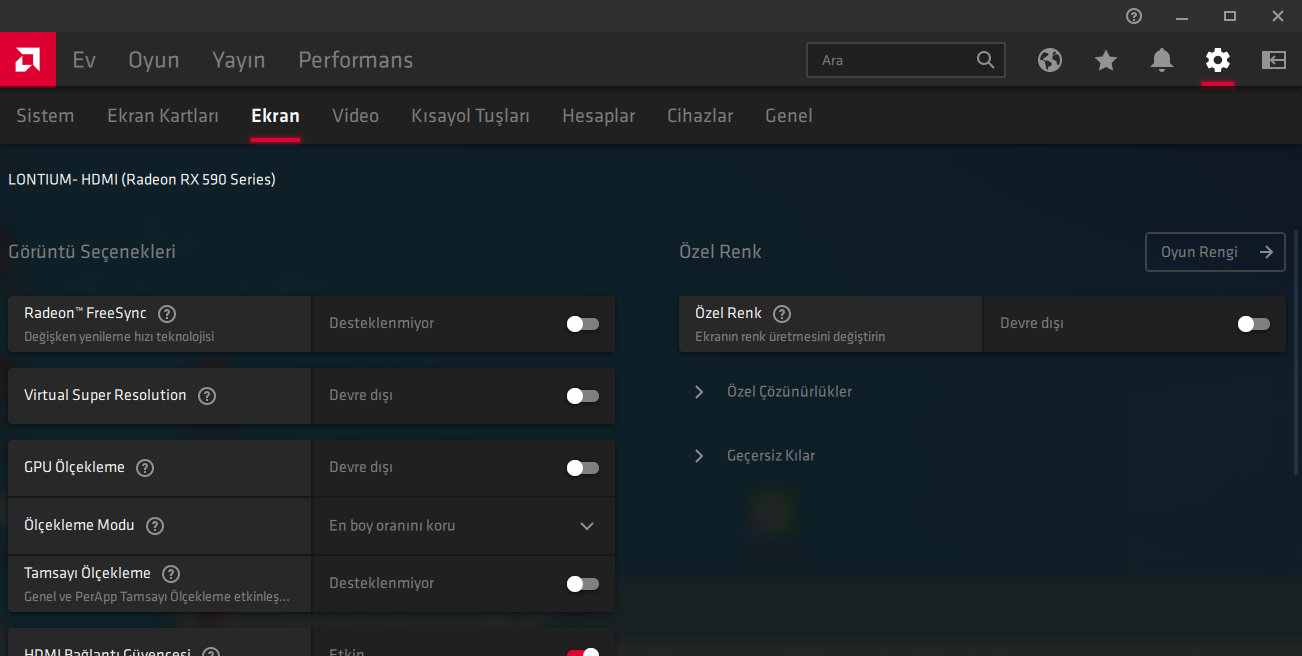Toggle Radeon FreeSync switch
Image resolution: width=1302 pixels, height=656 pixels.
582,324
